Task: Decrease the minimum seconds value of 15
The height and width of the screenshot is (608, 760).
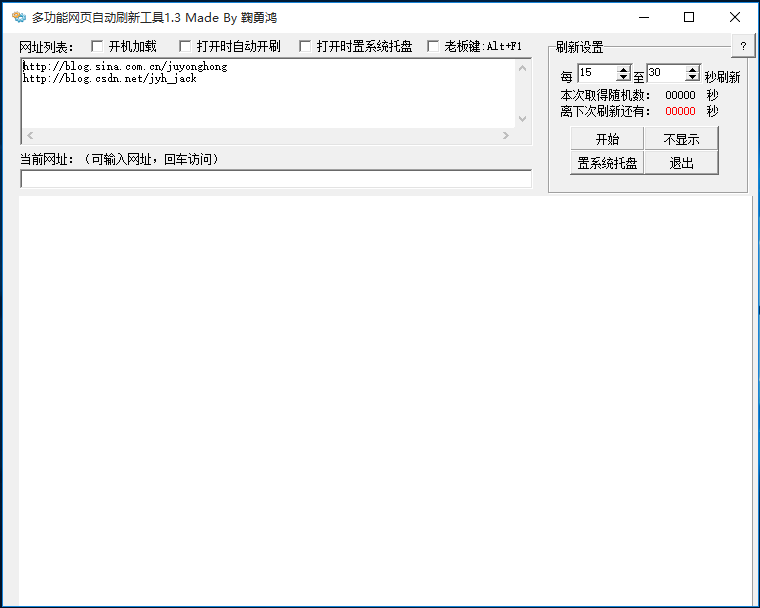Action: point(623,77)
